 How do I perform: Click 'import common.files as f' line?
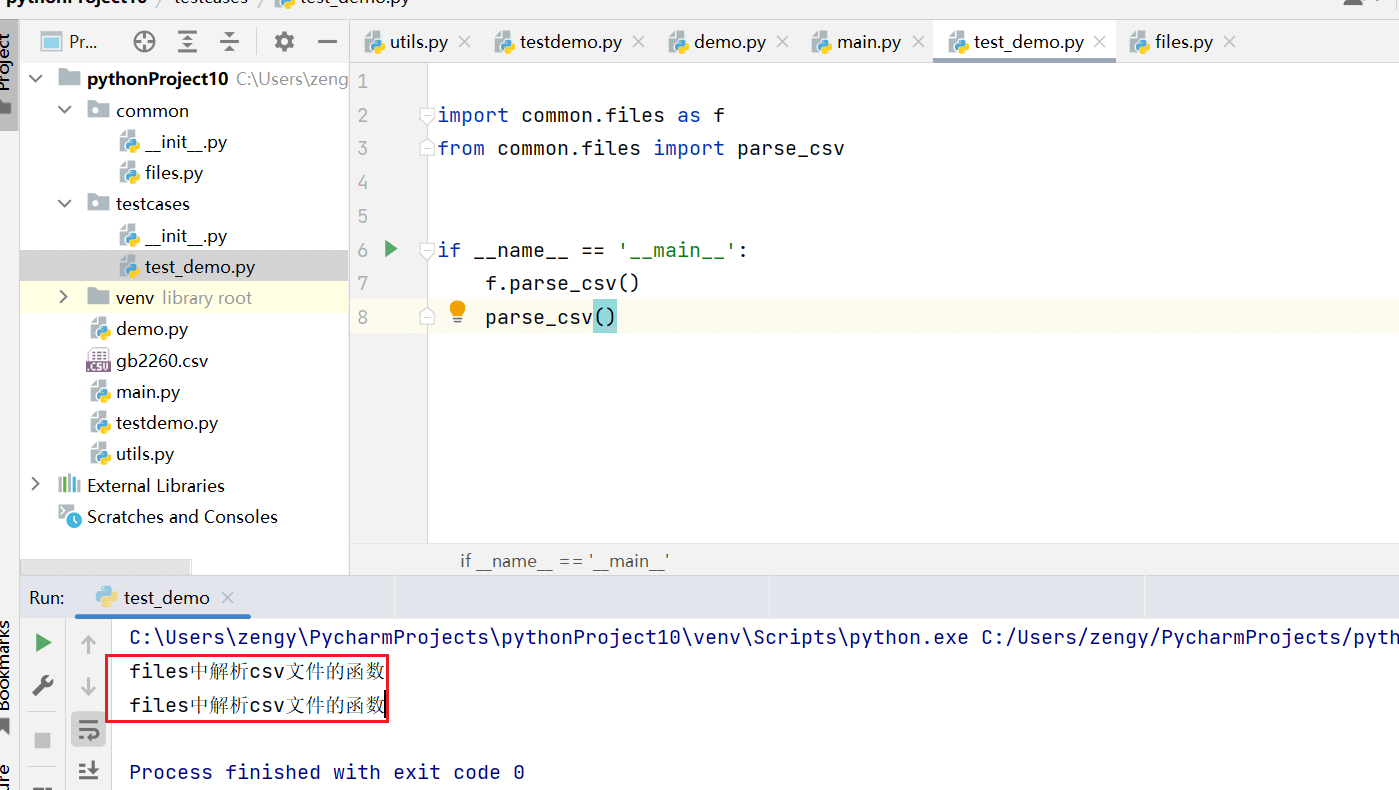pos(581,115)
